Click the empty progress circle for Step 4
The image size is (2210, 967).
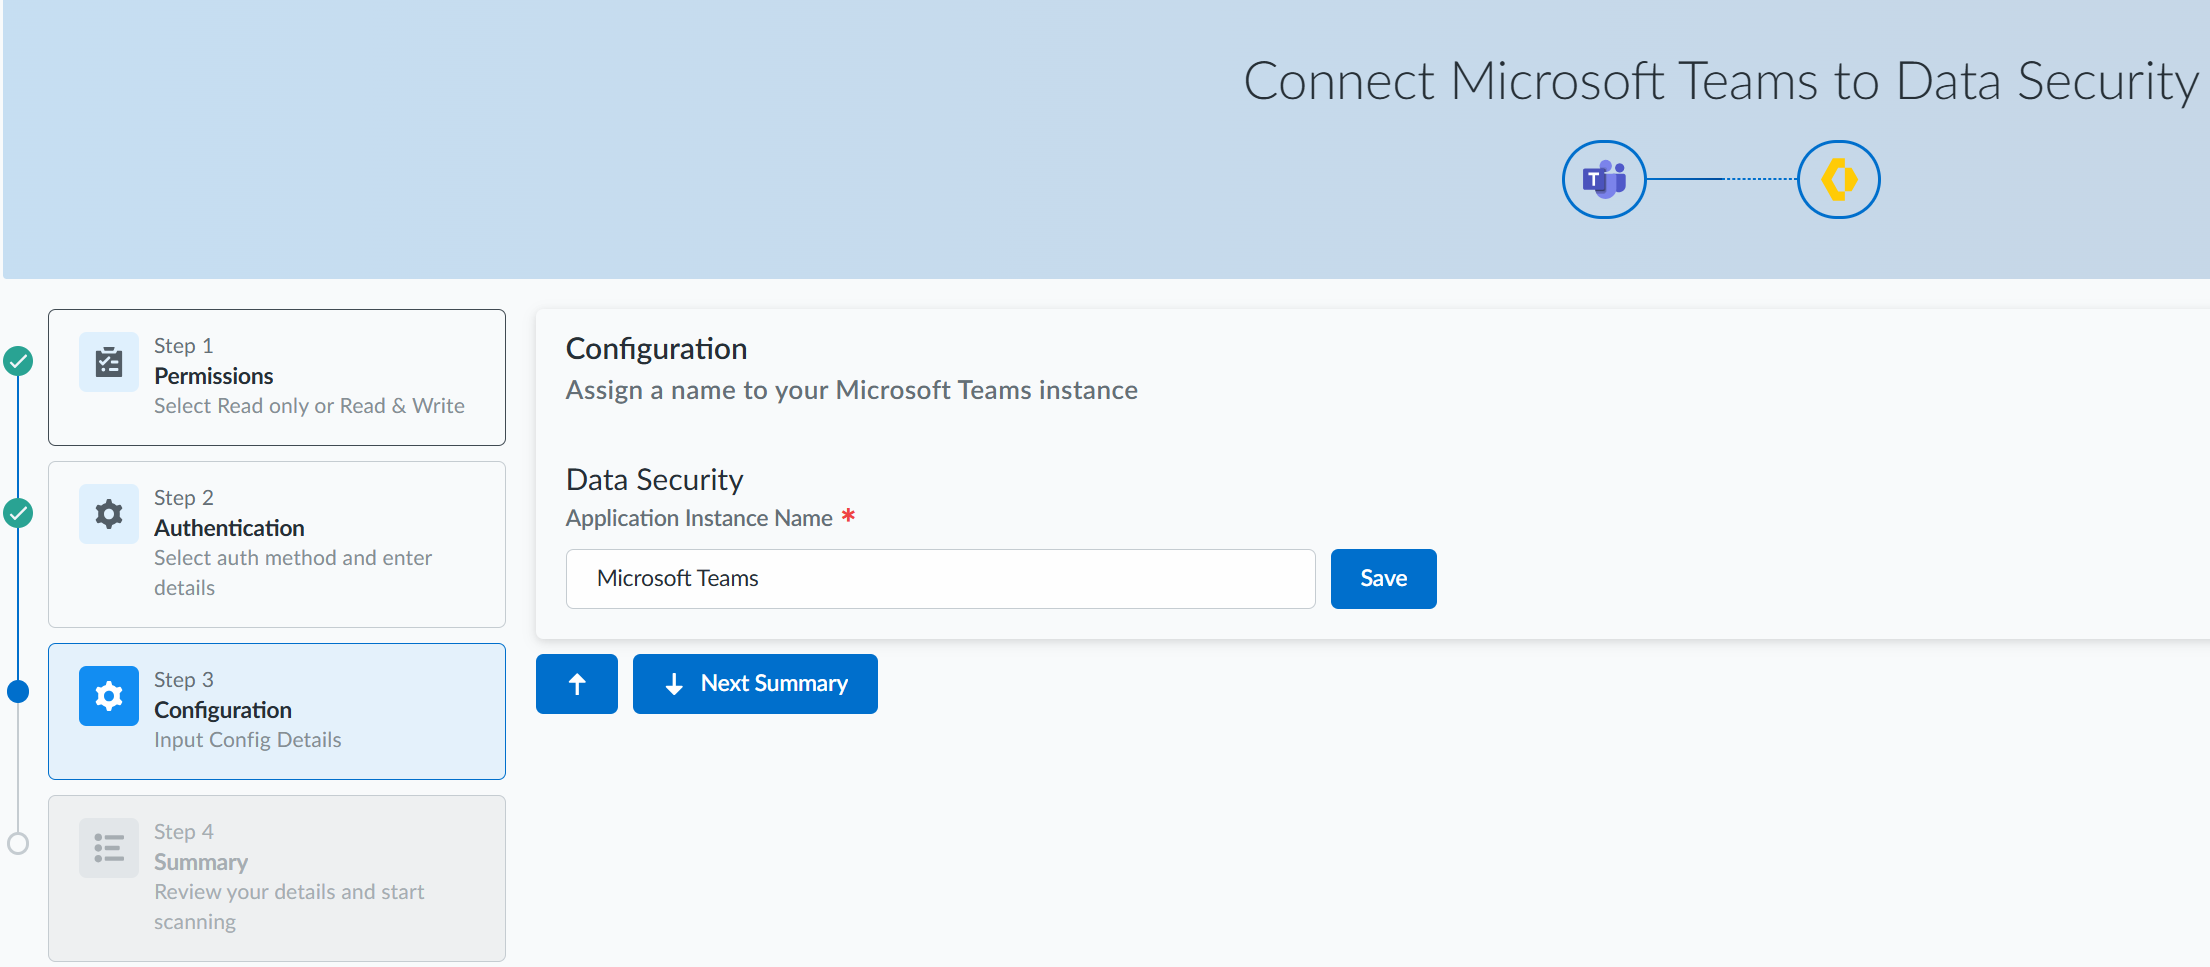tap(18, 843)
